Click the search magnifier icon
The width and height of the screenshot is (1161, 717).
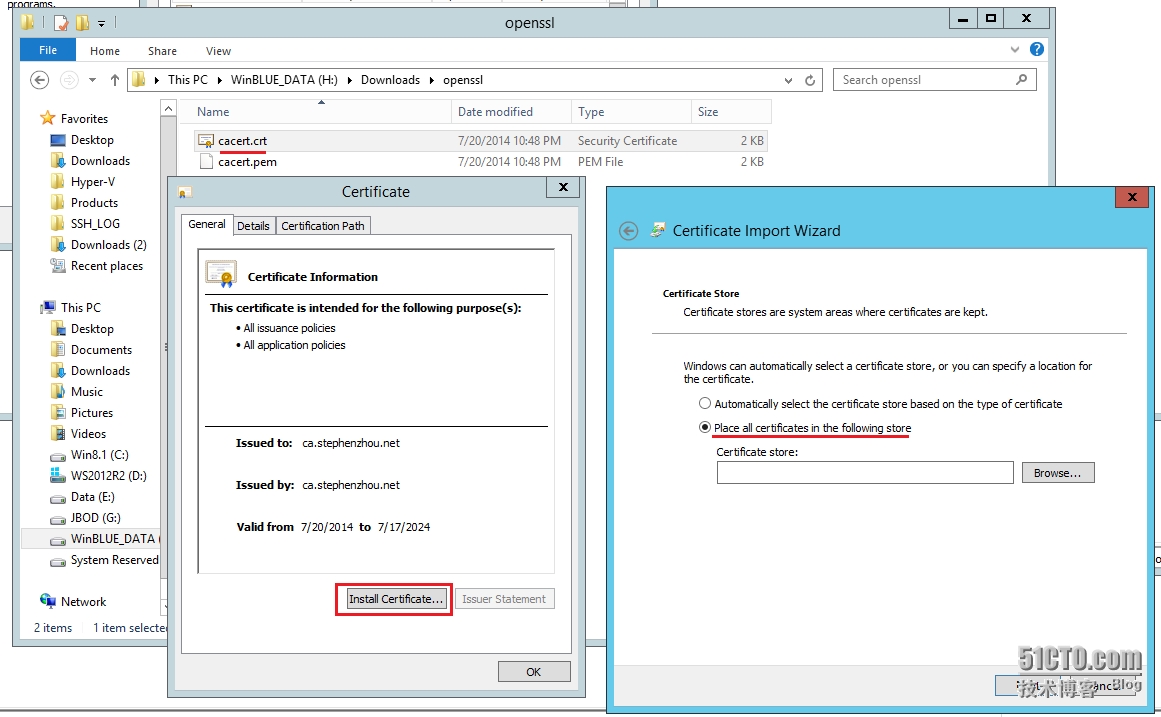pos(1022,79)
